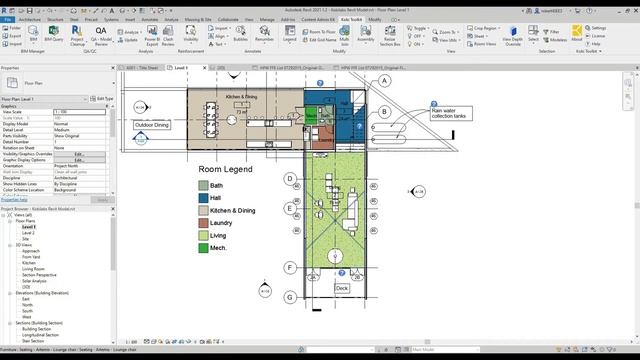Close the Level 1 view tab

pos(204,68)
